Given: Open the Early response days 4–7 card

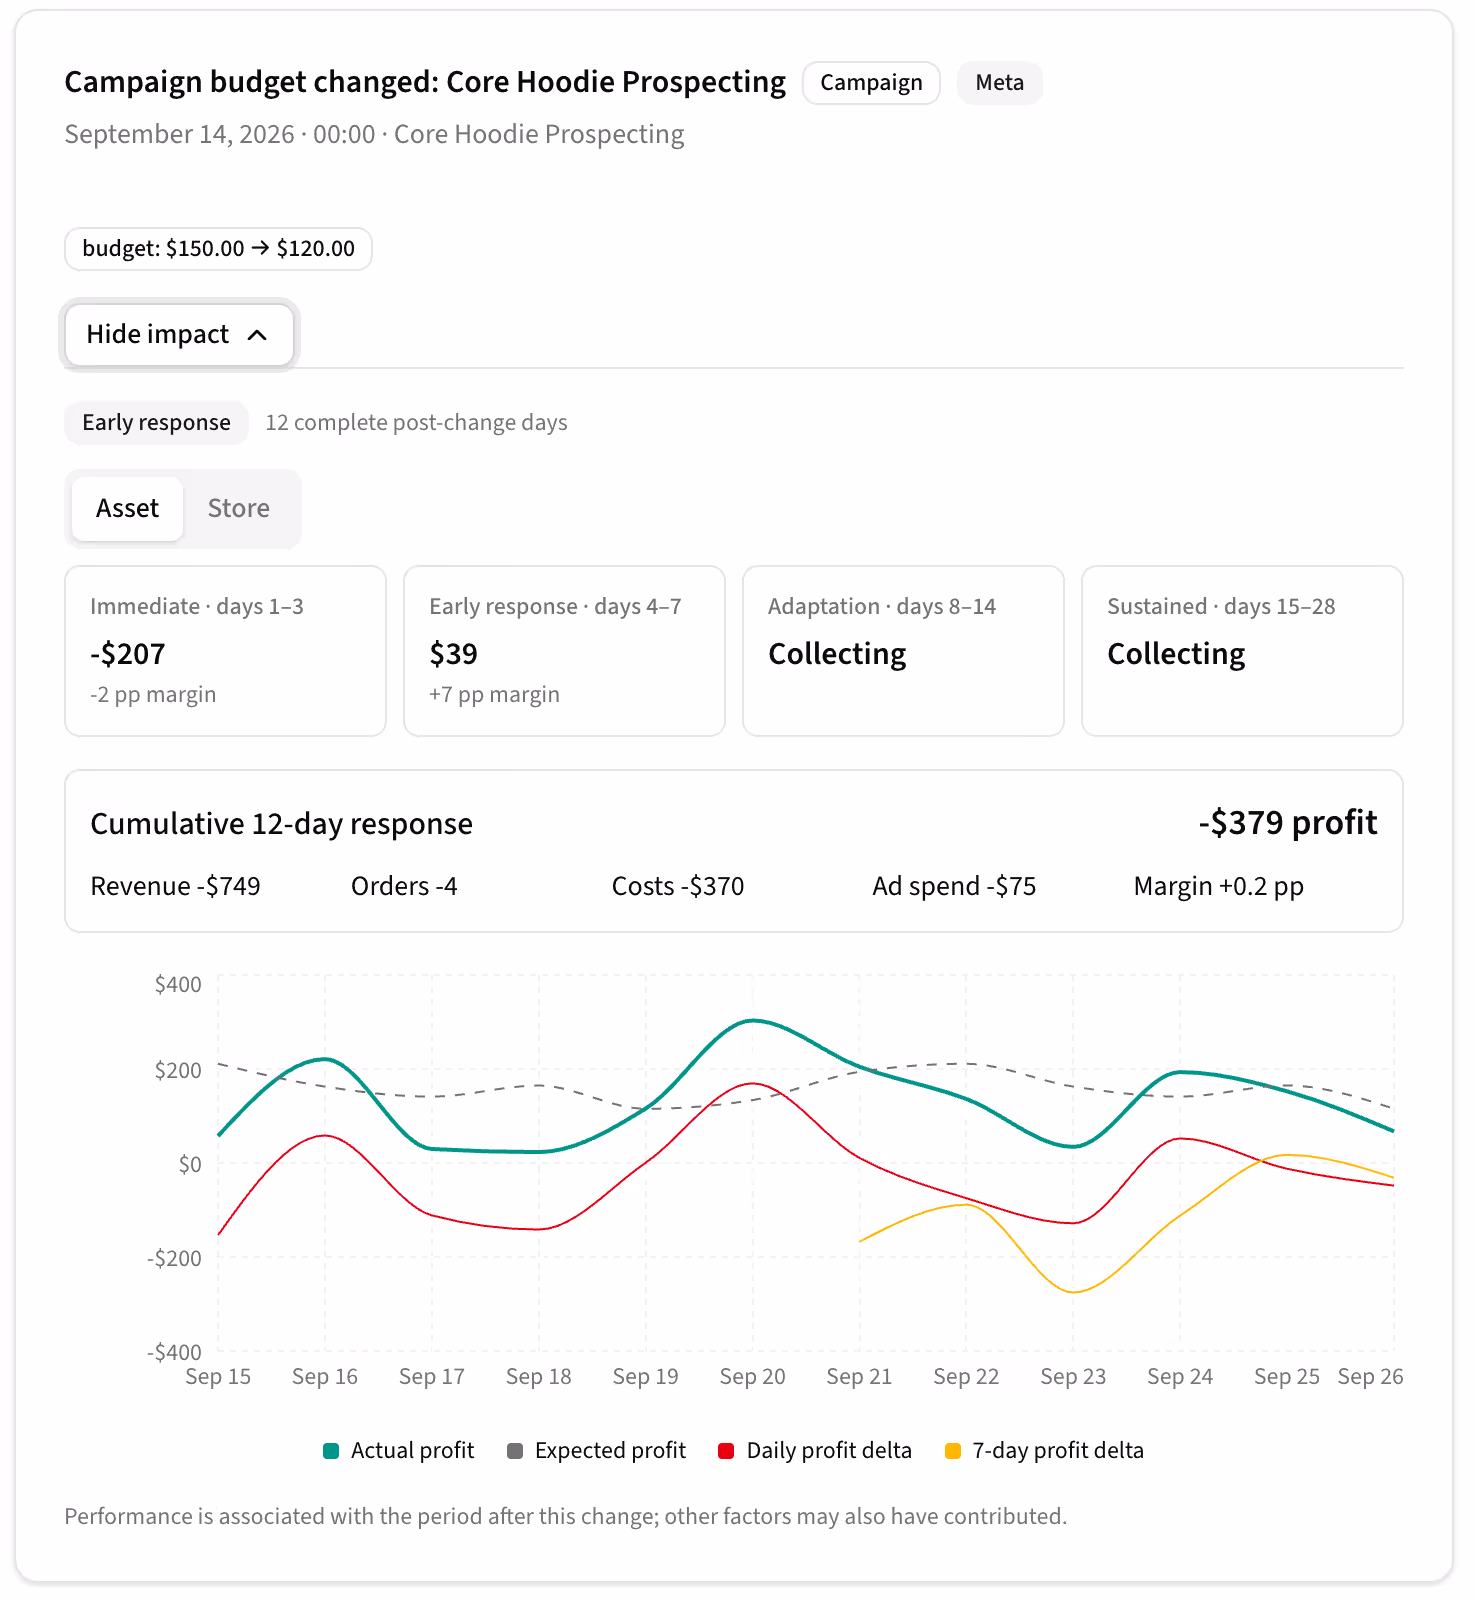Looking at the screenshot, I should tap(564, 651).
